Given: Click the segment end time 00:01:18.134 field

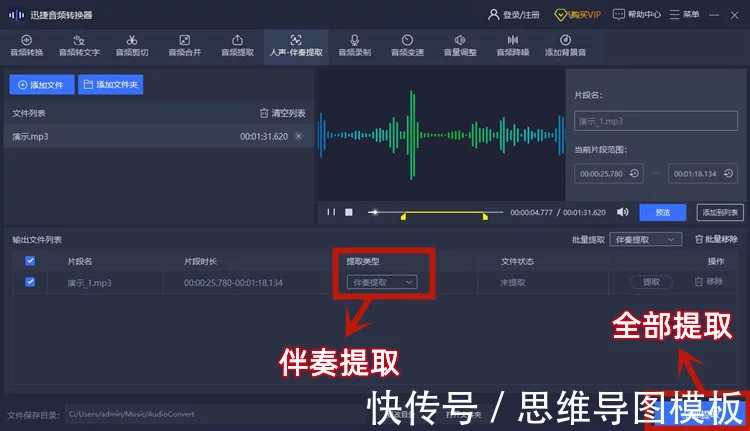Looking at the screenshot, I should [703, 174].
